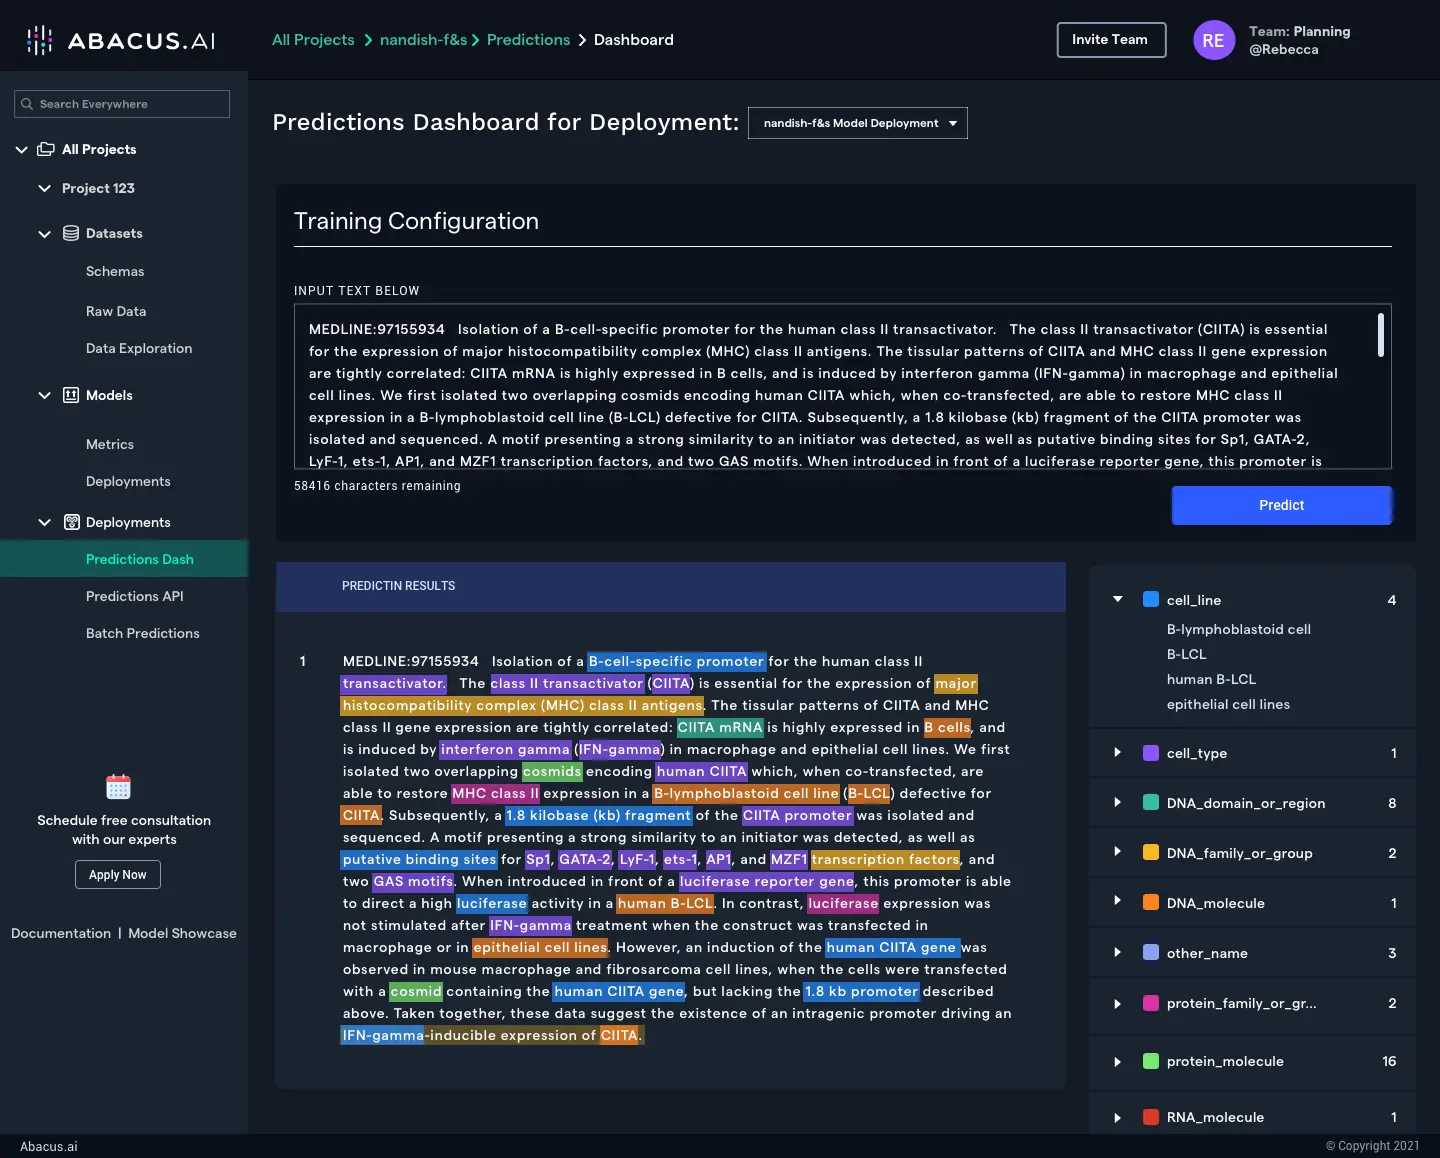Click the RE user avatar
The height and width of the screenshot is (1158, 1440).
click(x=1213, y=40)
